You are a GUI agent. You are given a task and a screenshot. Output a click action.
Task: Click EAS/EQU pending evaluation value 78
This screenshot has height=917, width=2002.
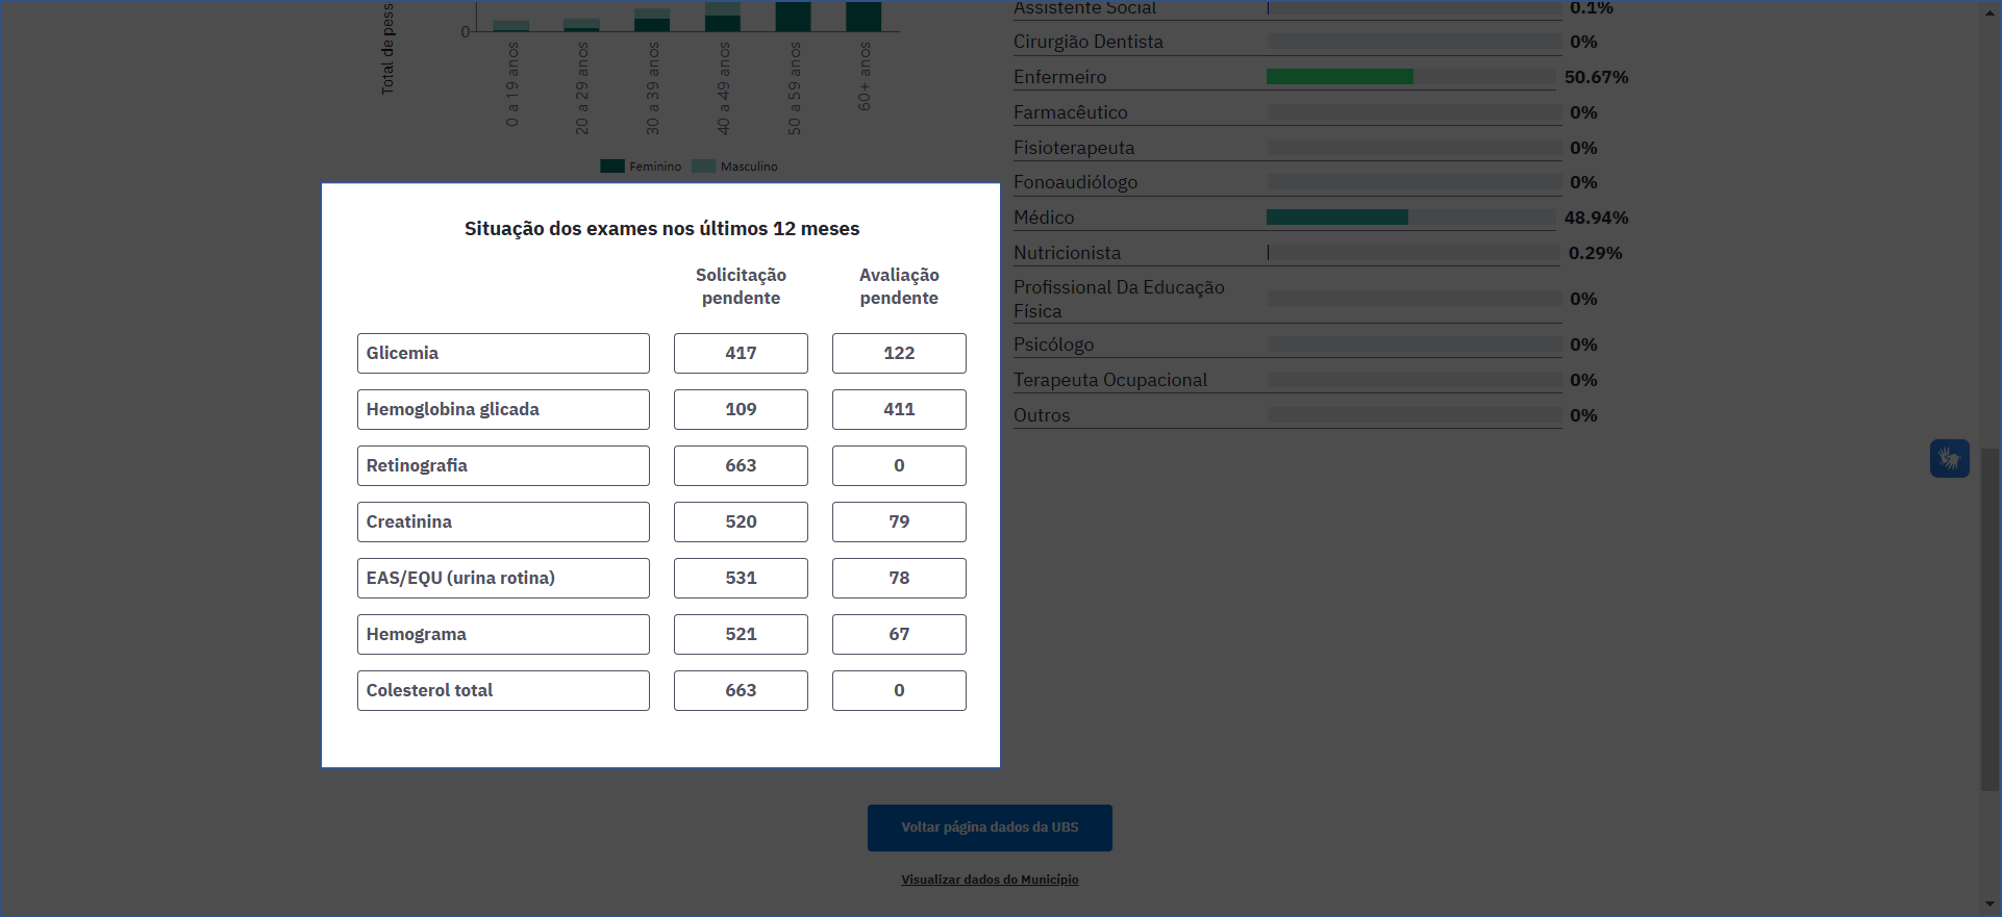pyautogui.click(x=899, y=578)
